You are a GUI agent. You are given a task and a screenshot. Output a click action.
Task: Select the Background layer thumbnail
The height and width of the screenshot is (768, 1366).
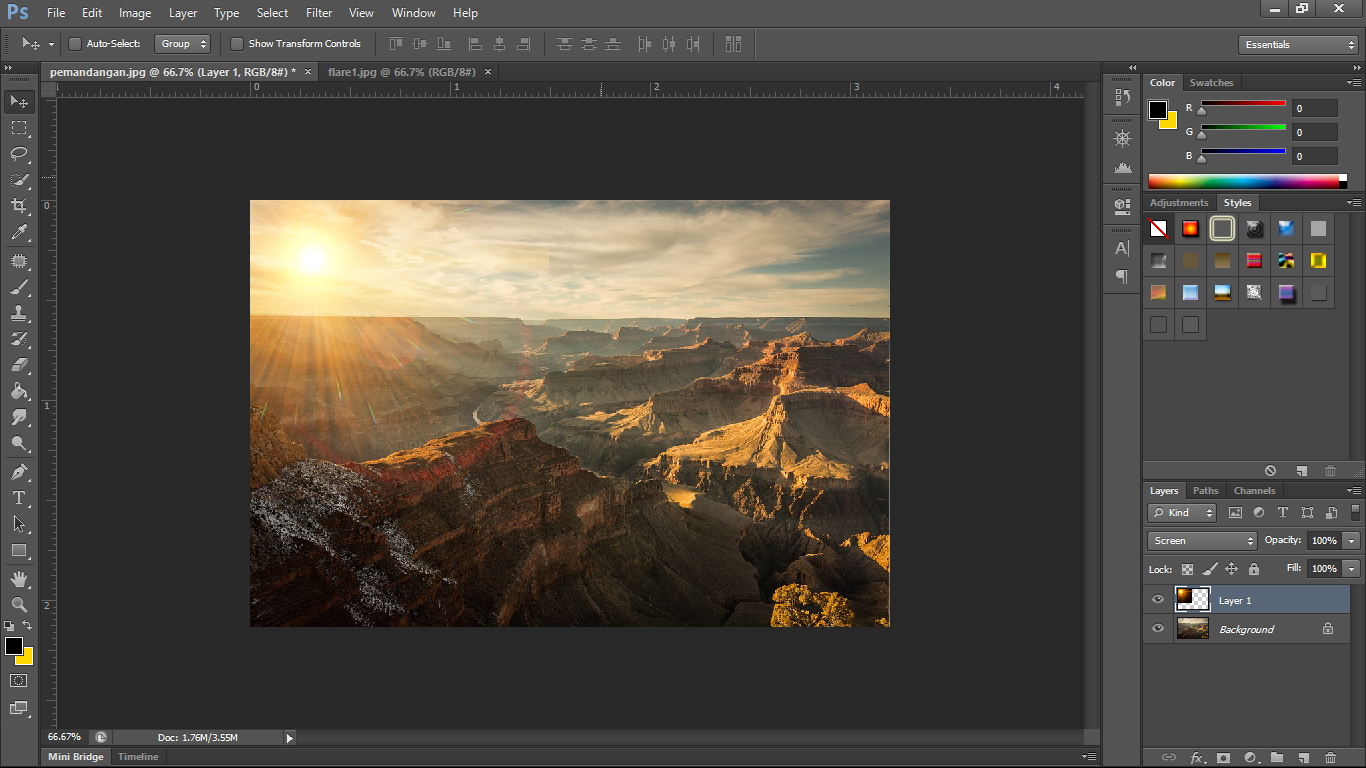pos(1192,629)
